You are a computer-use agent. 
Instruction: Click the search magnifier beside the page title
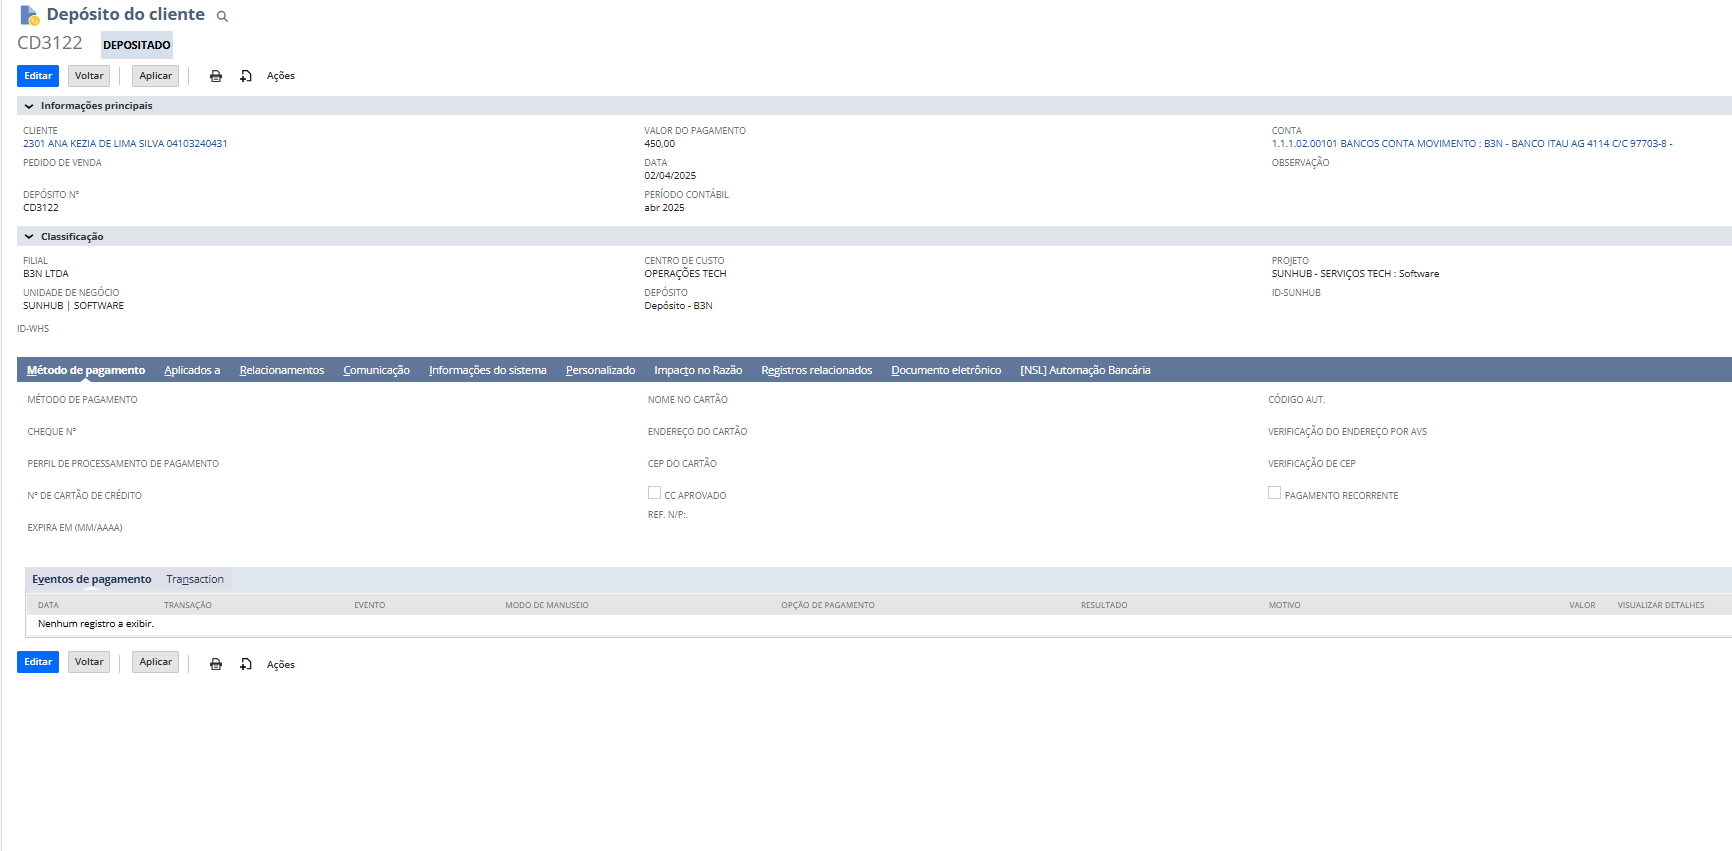click(x=222, y=17)
